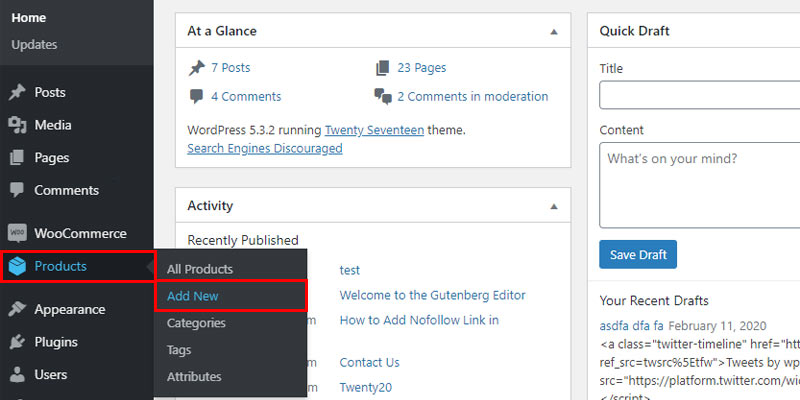Open the 'test' published post
This screenshot has width=800, height=400.
[349, 270]
